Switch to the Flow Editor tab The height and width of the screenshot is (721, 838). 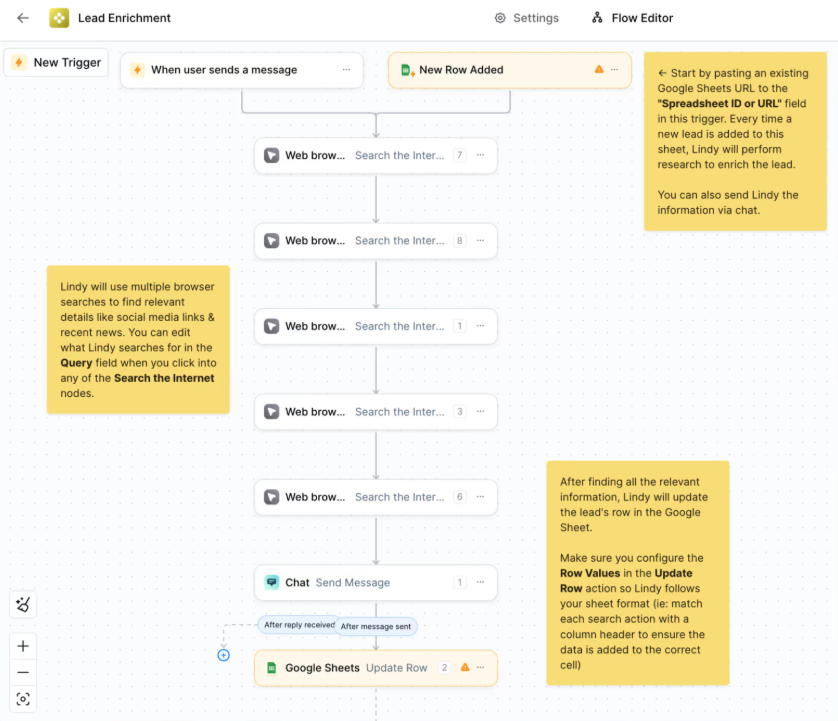(x=632, y=18)
